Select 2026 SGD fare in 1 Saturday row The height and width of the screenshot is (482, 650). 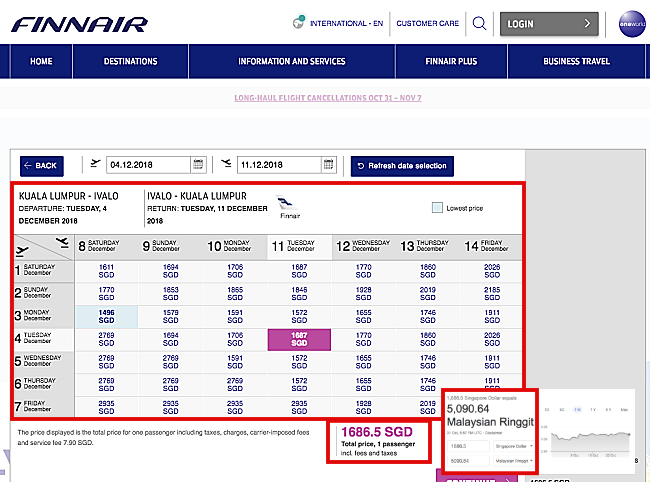click(492, 271)
